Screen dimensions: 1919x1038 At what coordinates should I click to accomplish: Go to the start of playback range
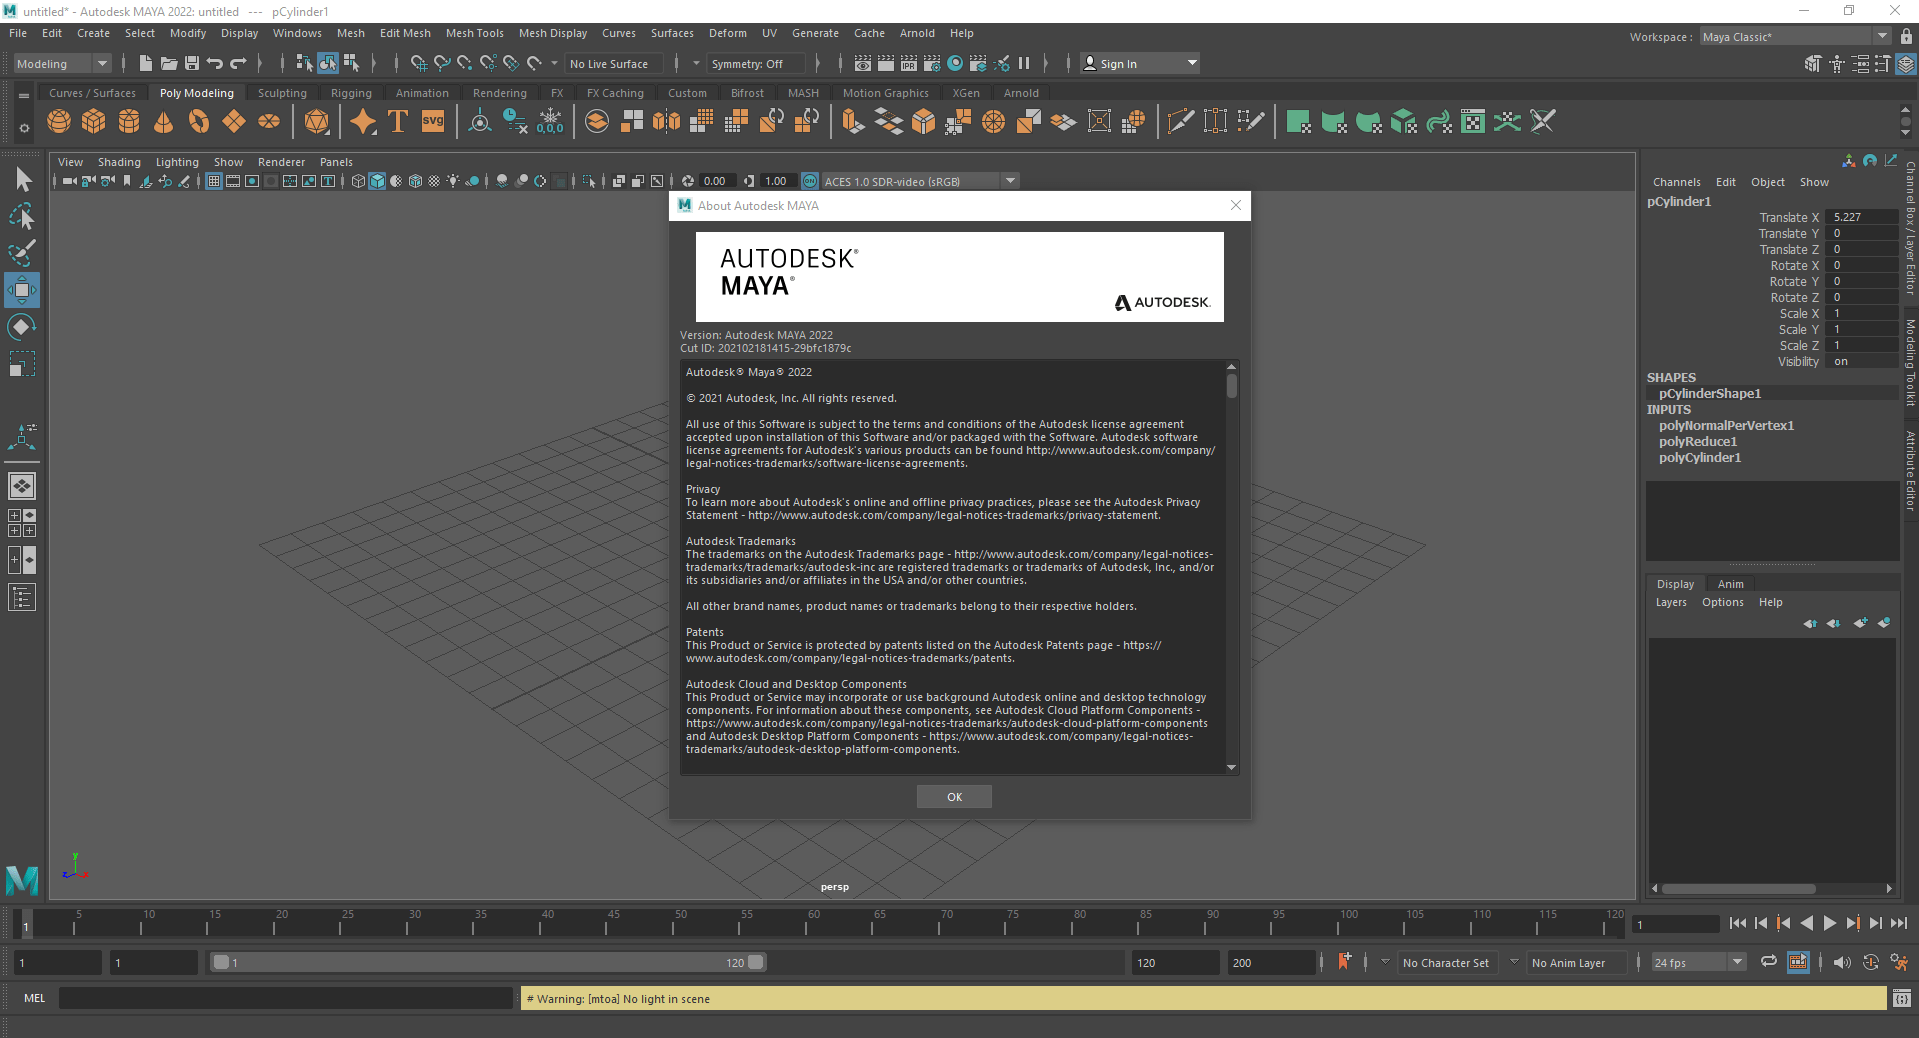(1737, 923)
